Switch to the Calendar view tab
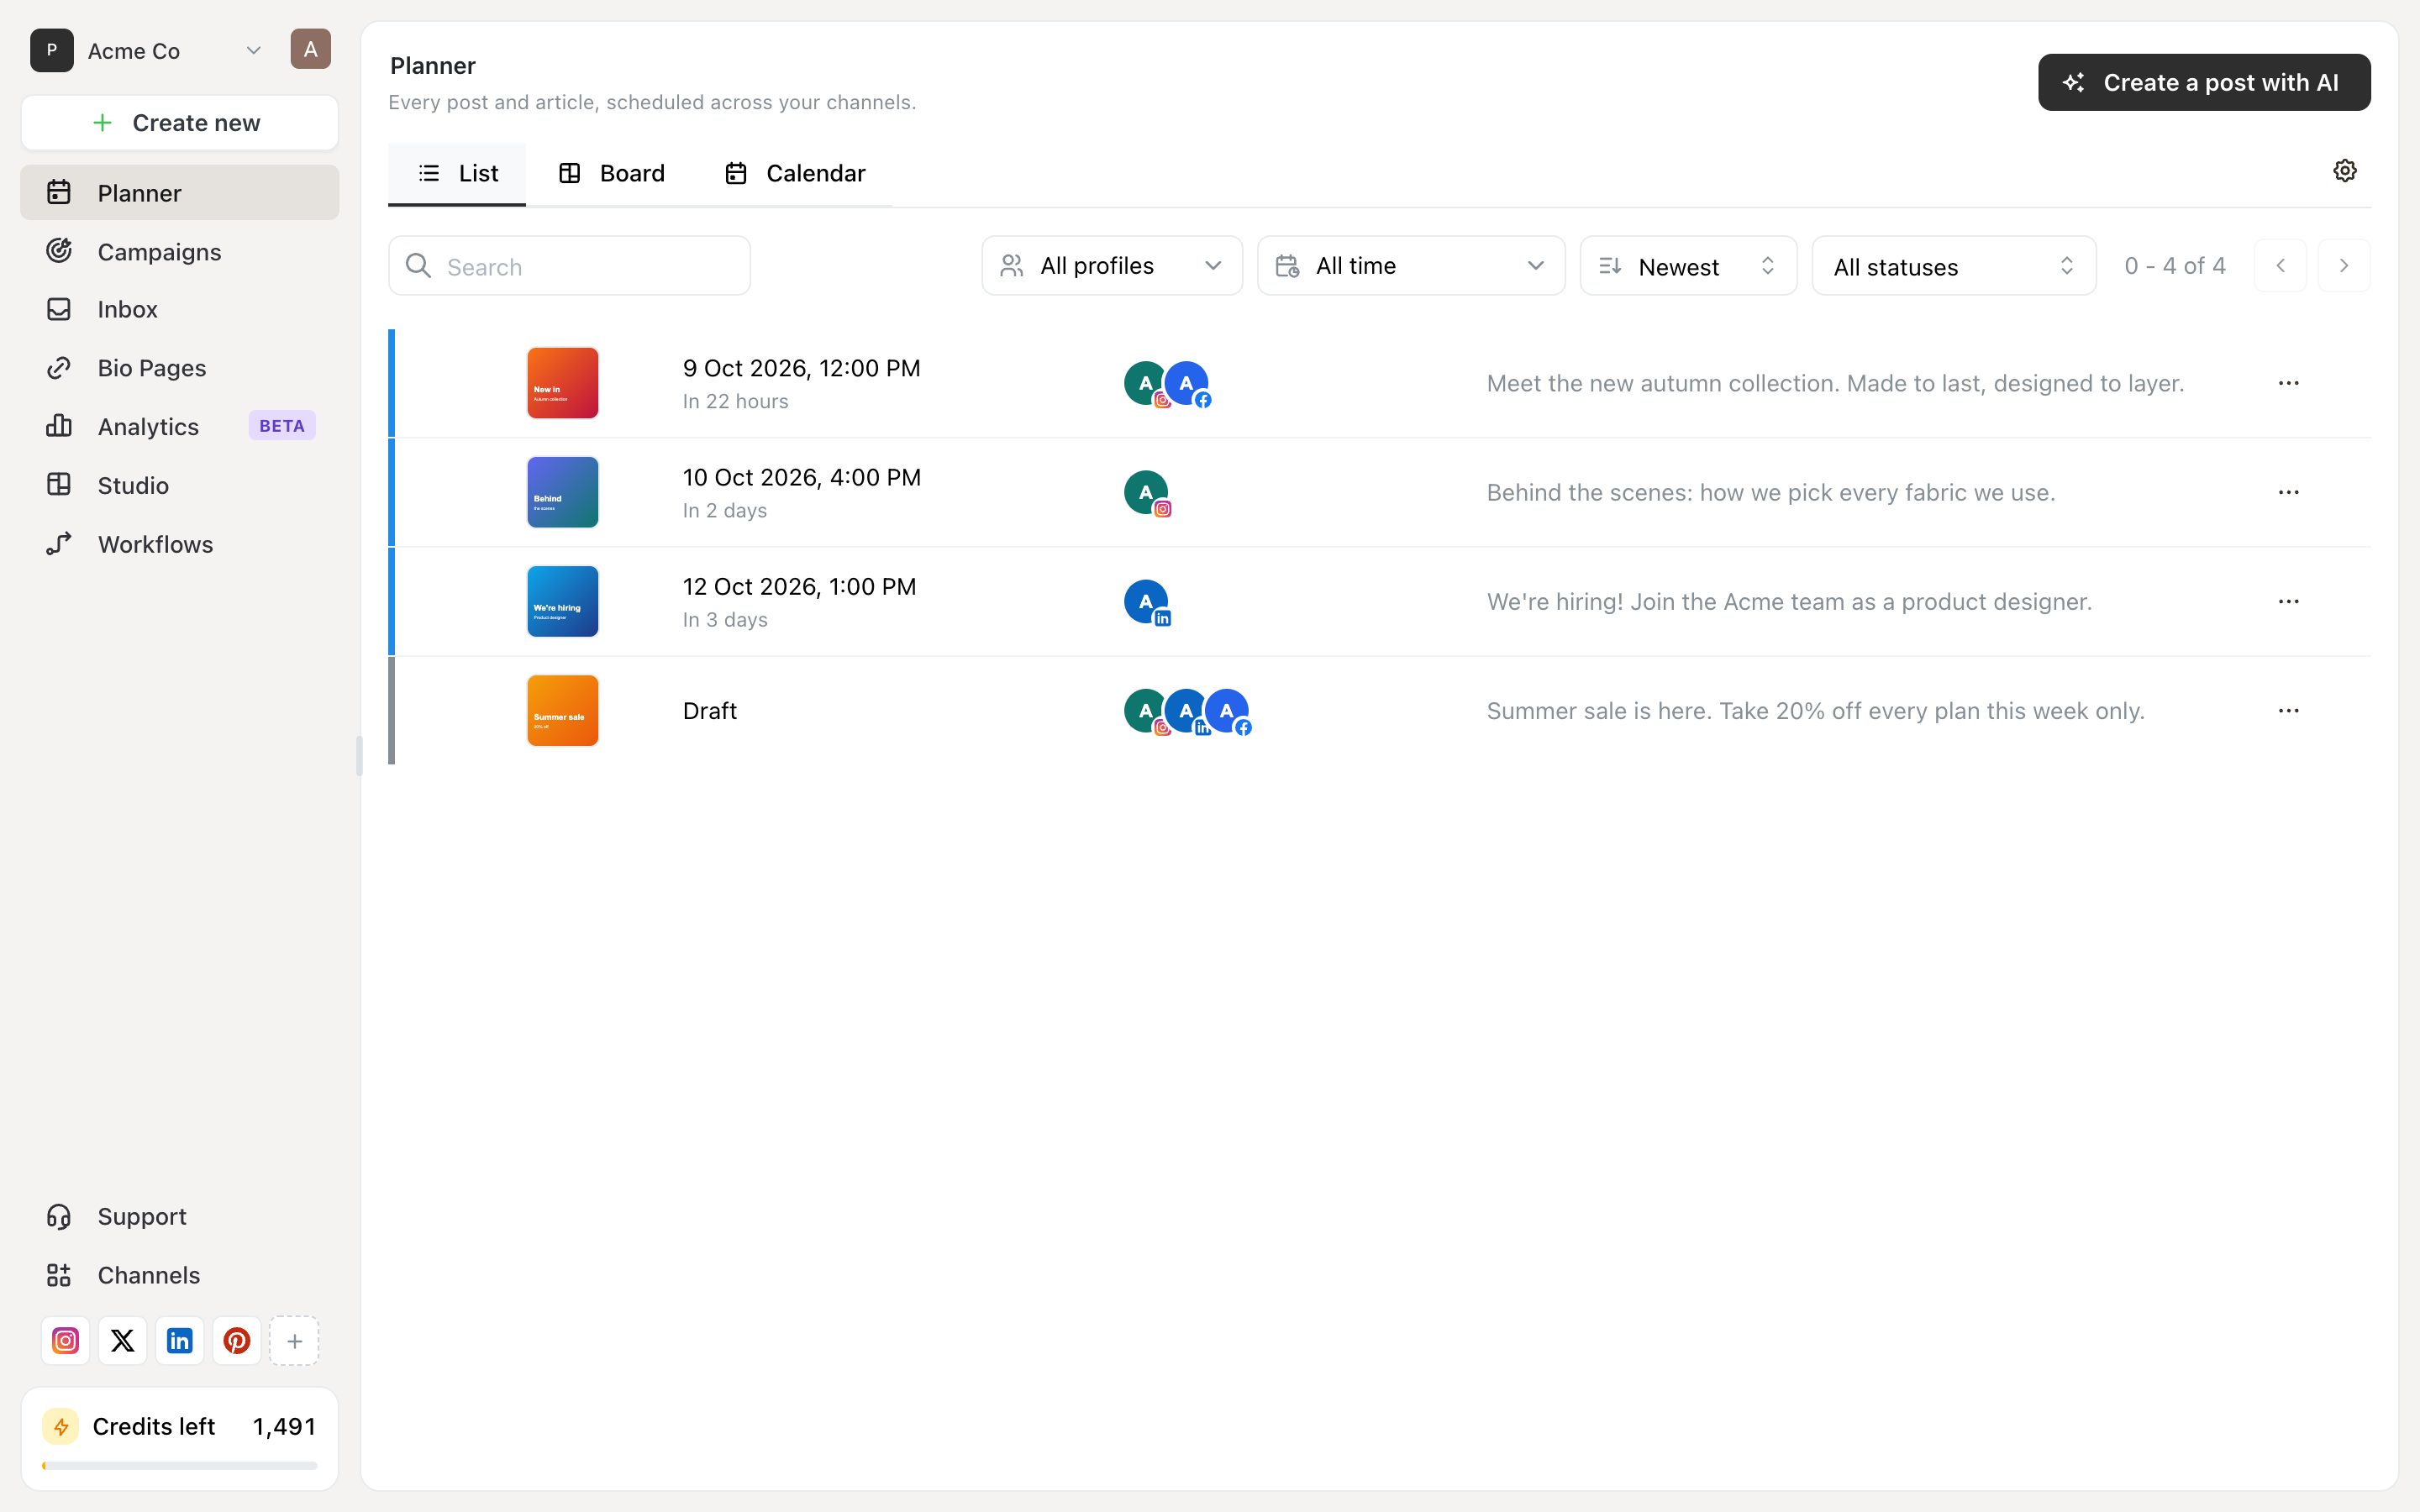 click(795, 174)
